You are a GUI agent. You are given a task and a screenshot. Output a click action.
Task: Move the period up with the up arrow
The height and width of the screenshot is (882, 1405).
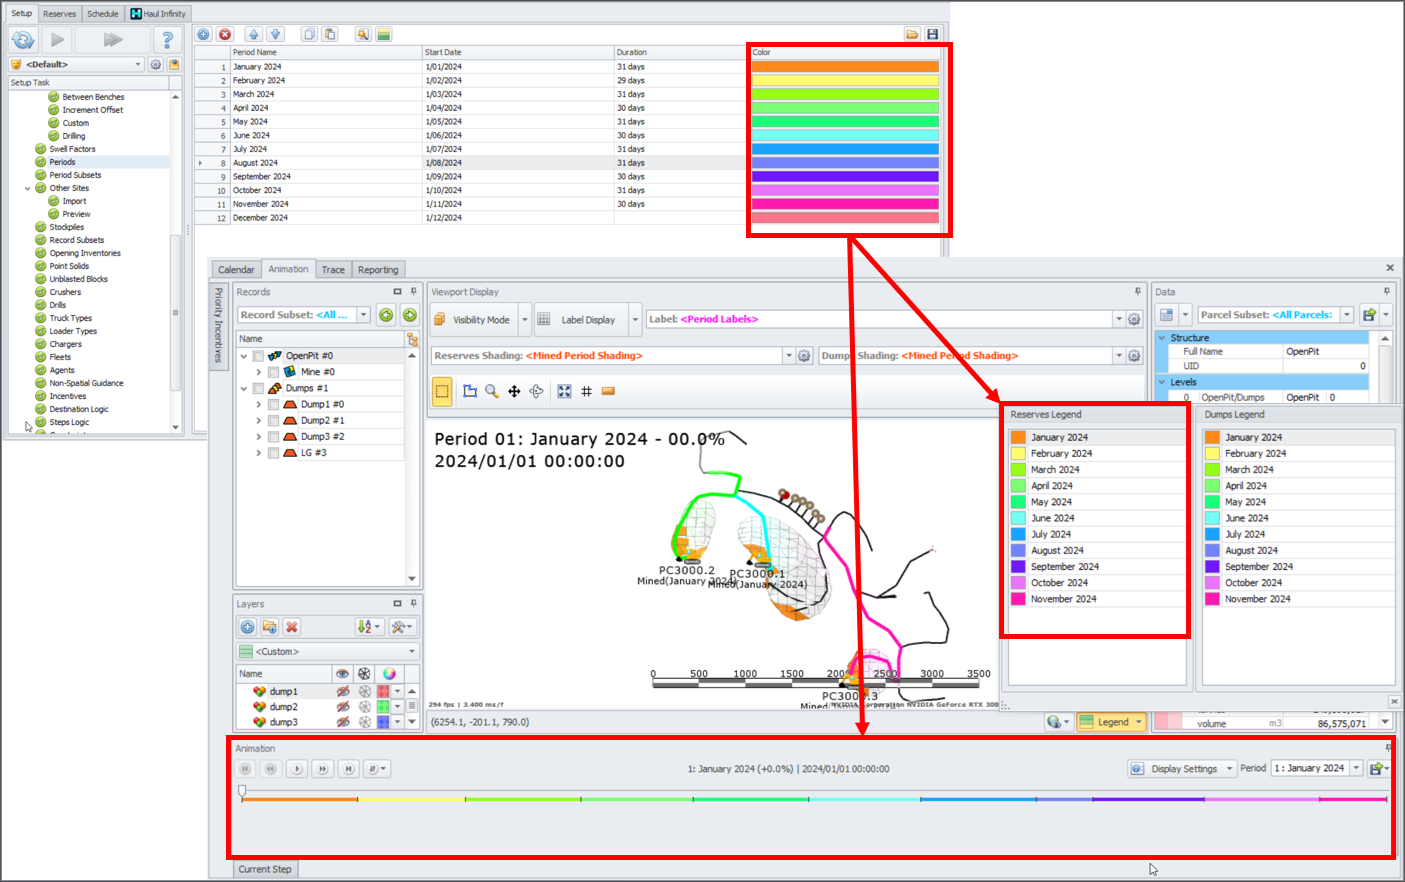pos(254,34)
